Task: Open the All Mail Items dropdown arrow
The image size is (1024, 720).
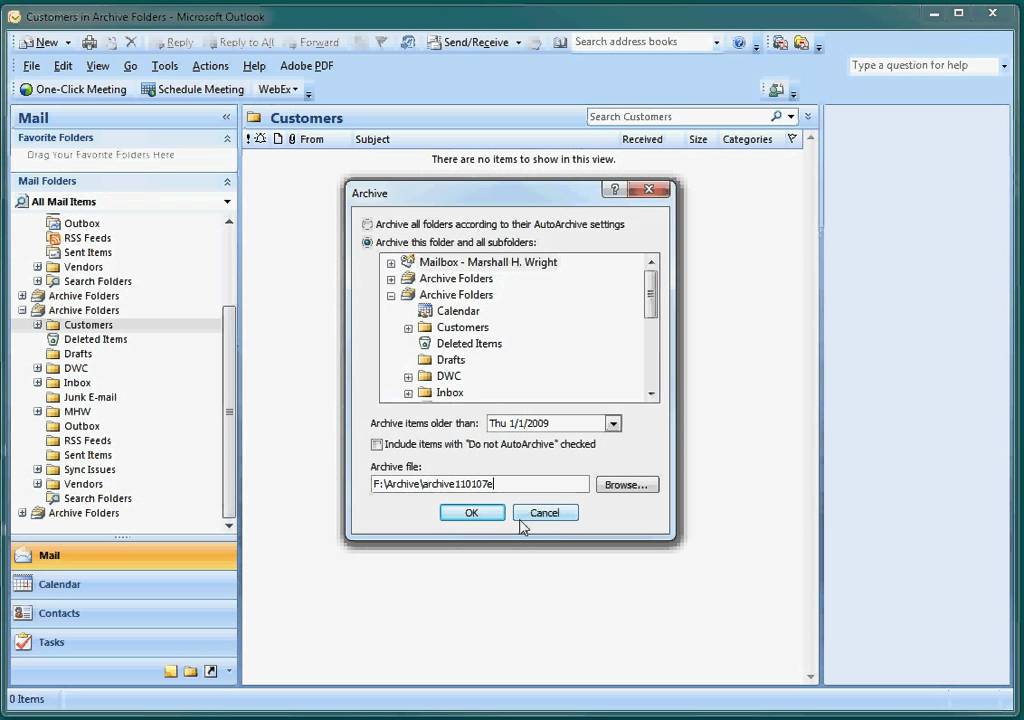Action: click(x=227, y=201)
